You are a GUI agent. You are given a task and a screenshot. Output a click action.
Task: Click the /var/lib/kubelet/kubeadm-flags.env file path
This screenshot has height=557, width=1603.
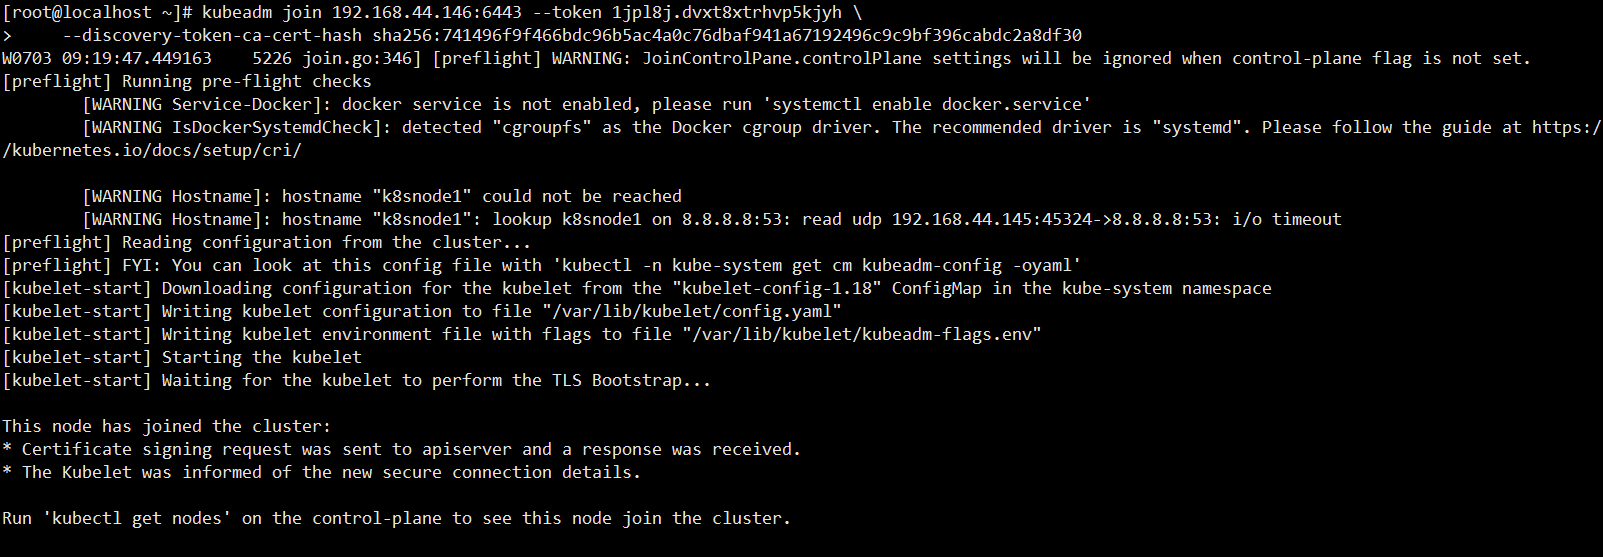861,334
